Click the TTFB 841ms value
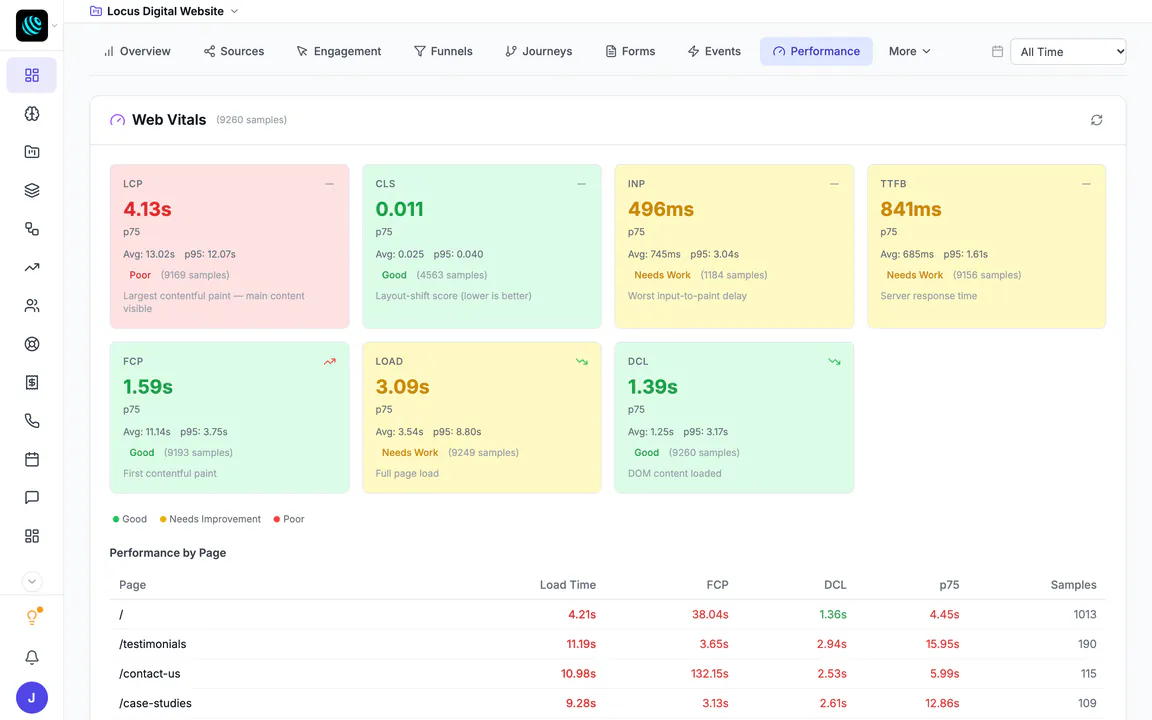The width and height of the screenshot is (1152, 720). pos(910,209)
